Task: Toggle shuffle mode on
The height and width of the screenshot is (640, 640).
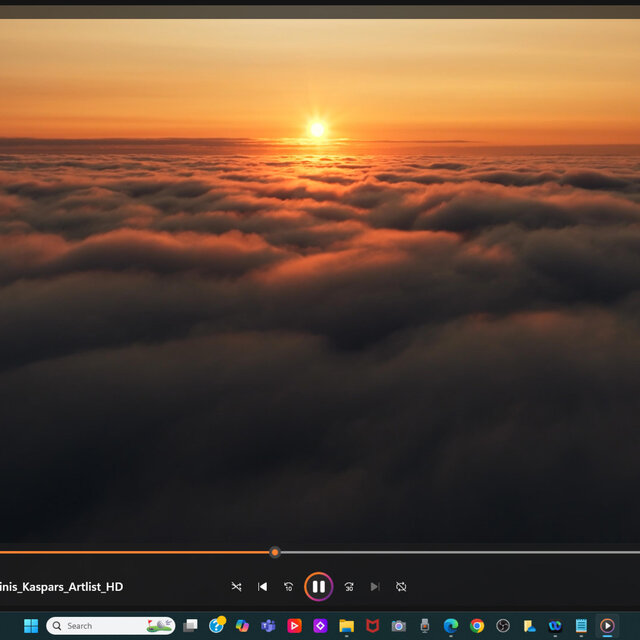Action: pyautogui.click(x=236, y=587)
